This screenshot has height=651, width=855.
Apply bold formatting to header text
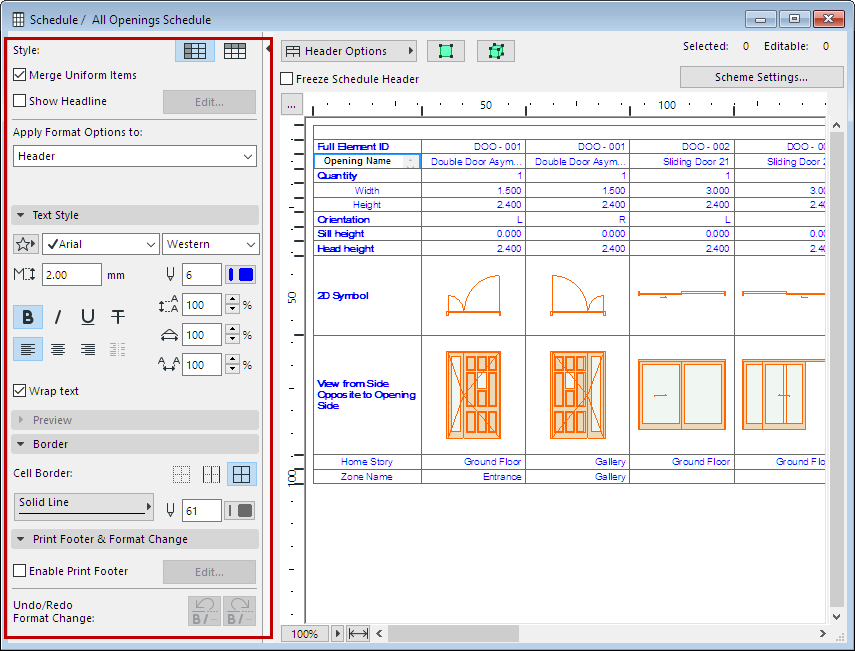[x=27, y=317]
